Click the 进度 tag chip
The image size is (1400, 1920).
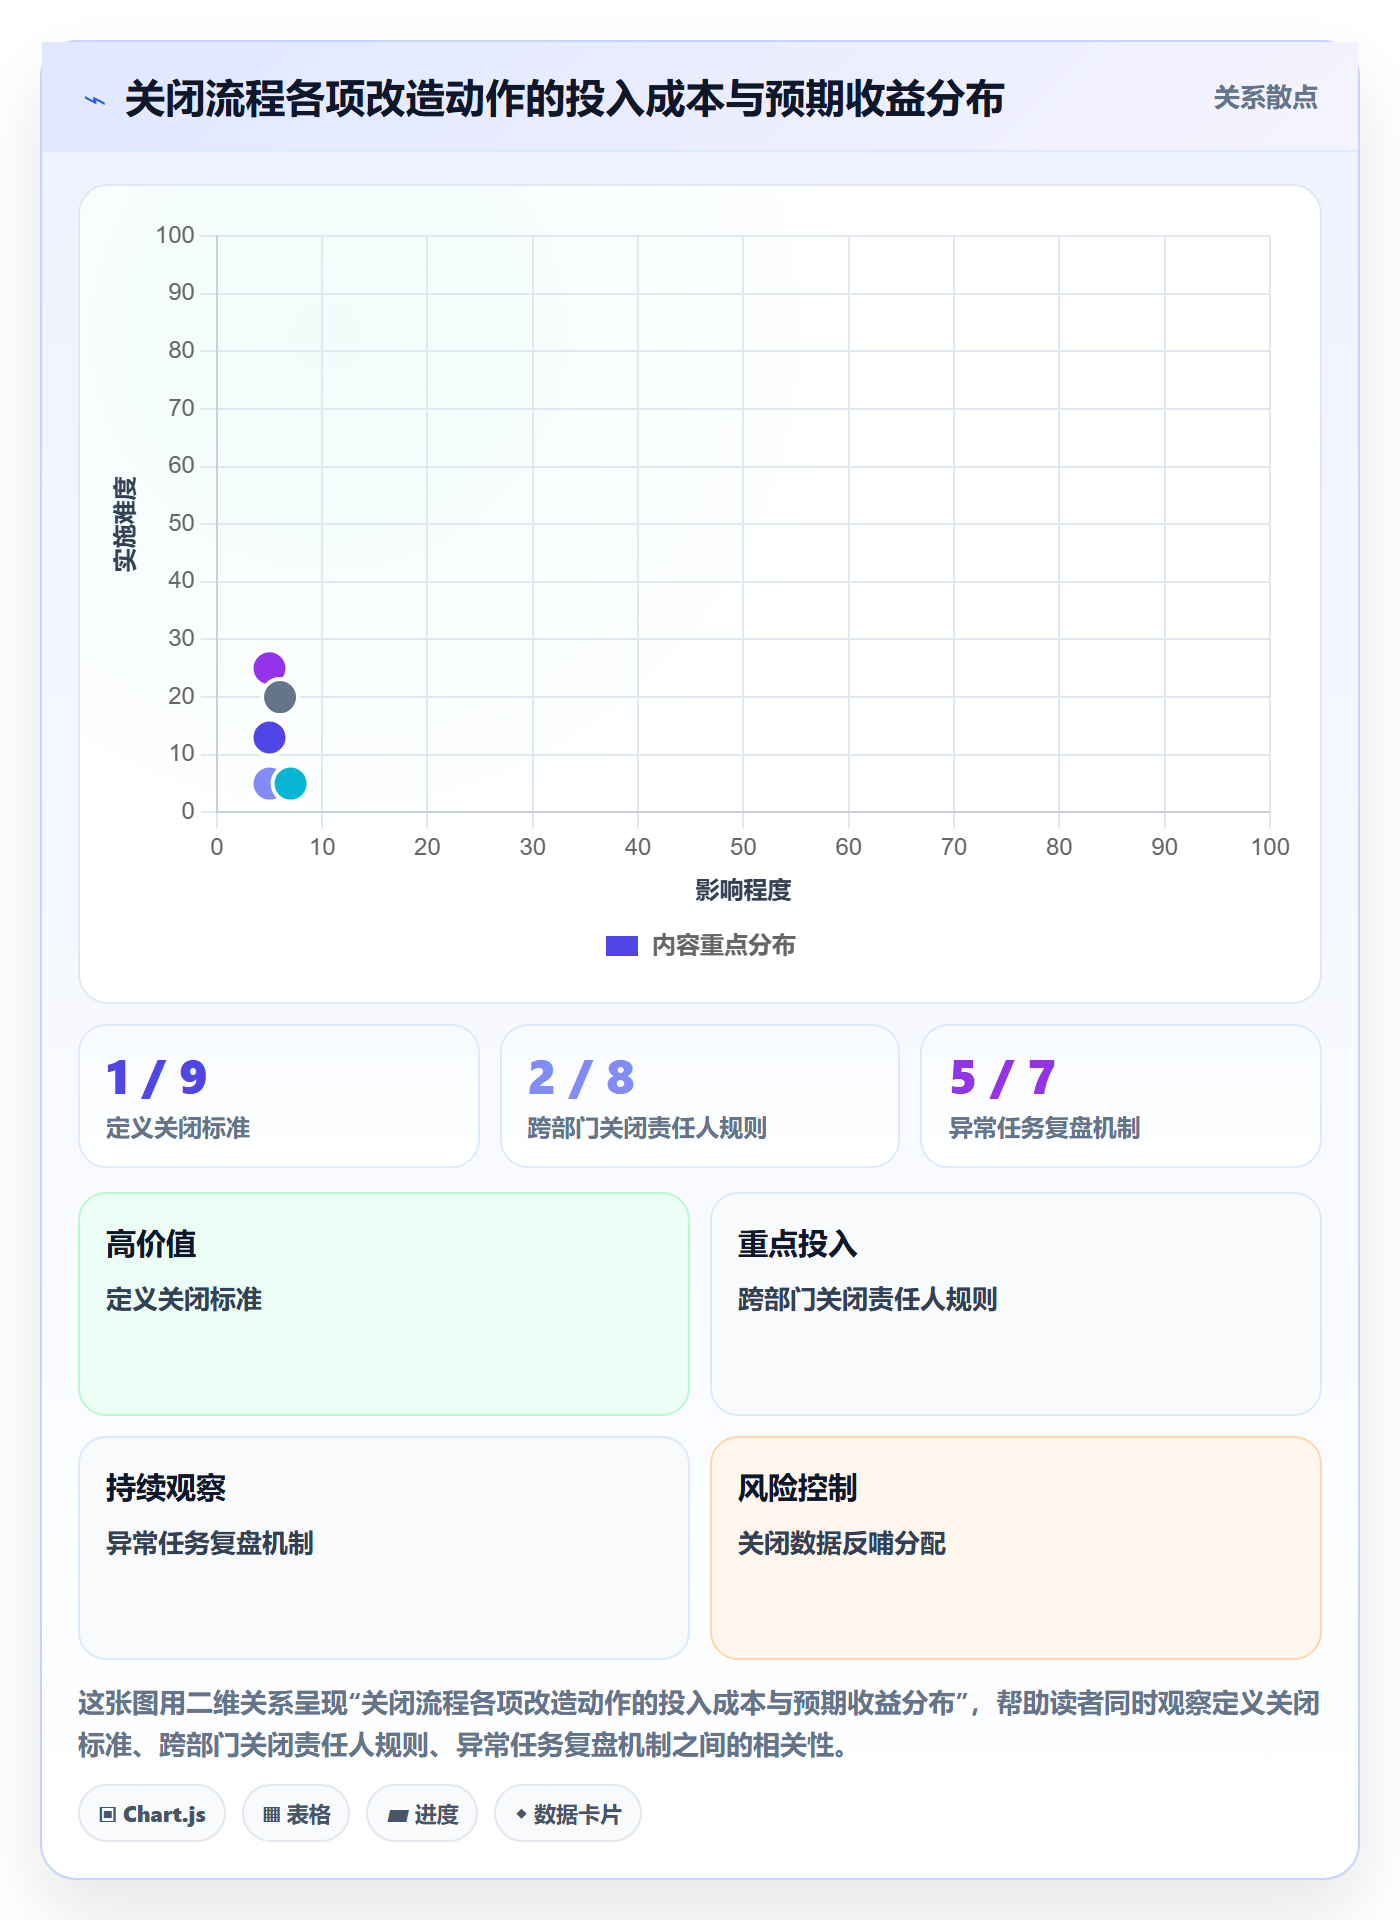422,1814
